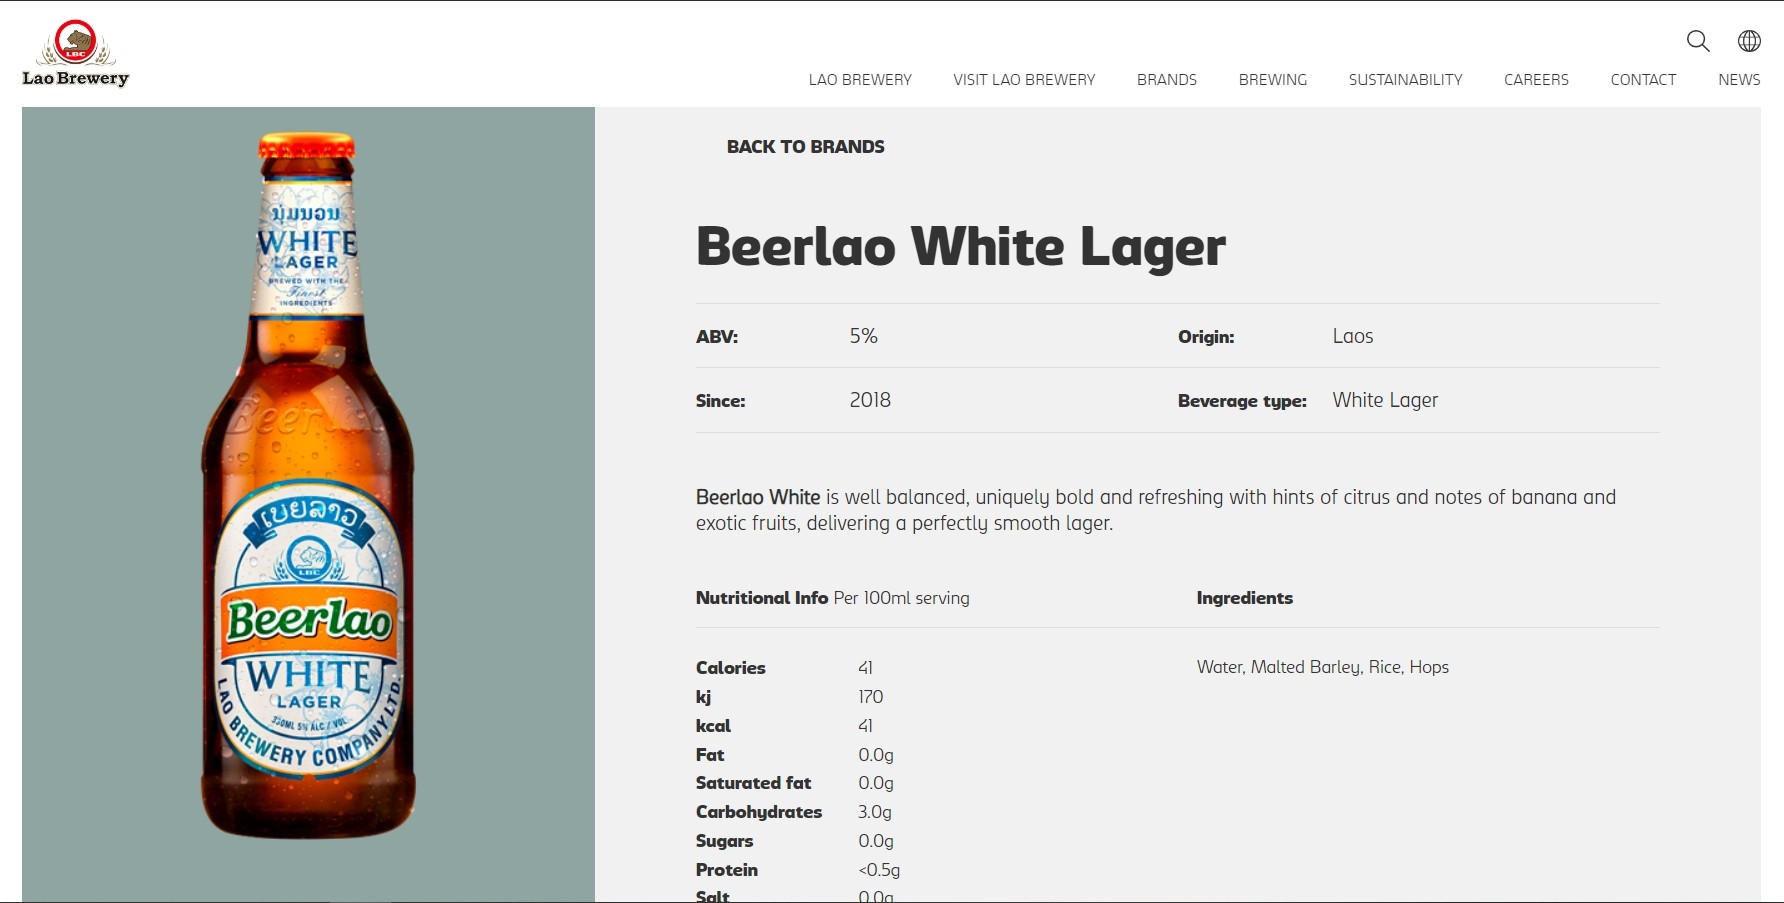
Task: Open the LAO BREWERY menu item
Action: pos(860,80)
